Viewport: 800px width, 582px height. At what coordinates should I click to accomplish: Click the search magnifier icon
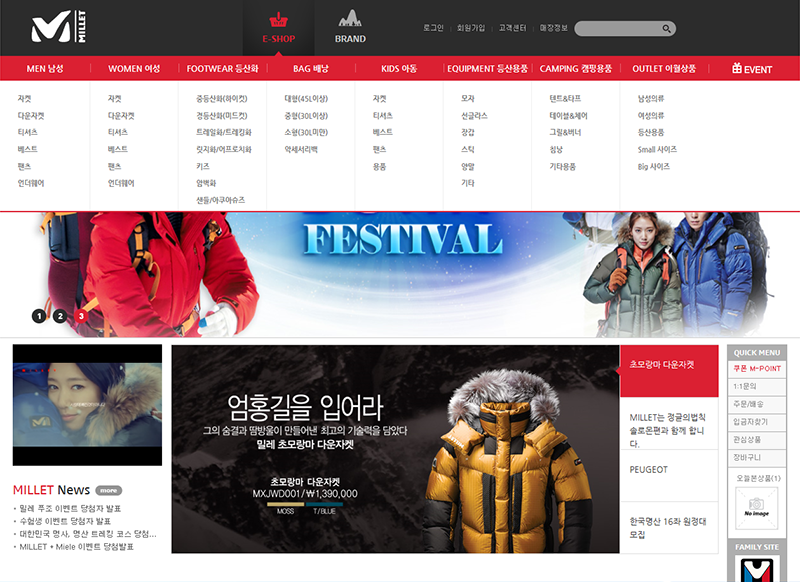(x=666, y=29)
